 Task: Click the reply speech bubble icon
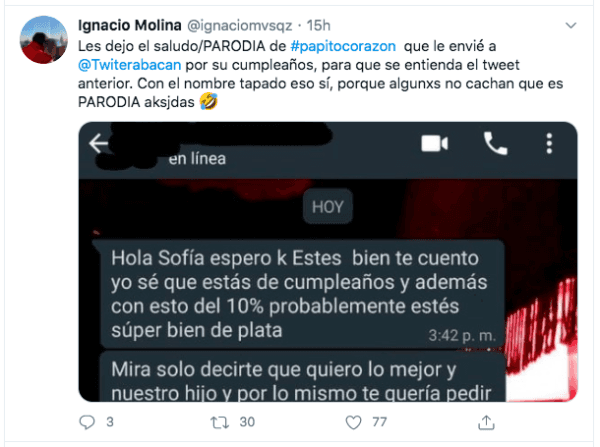(87, 423)
